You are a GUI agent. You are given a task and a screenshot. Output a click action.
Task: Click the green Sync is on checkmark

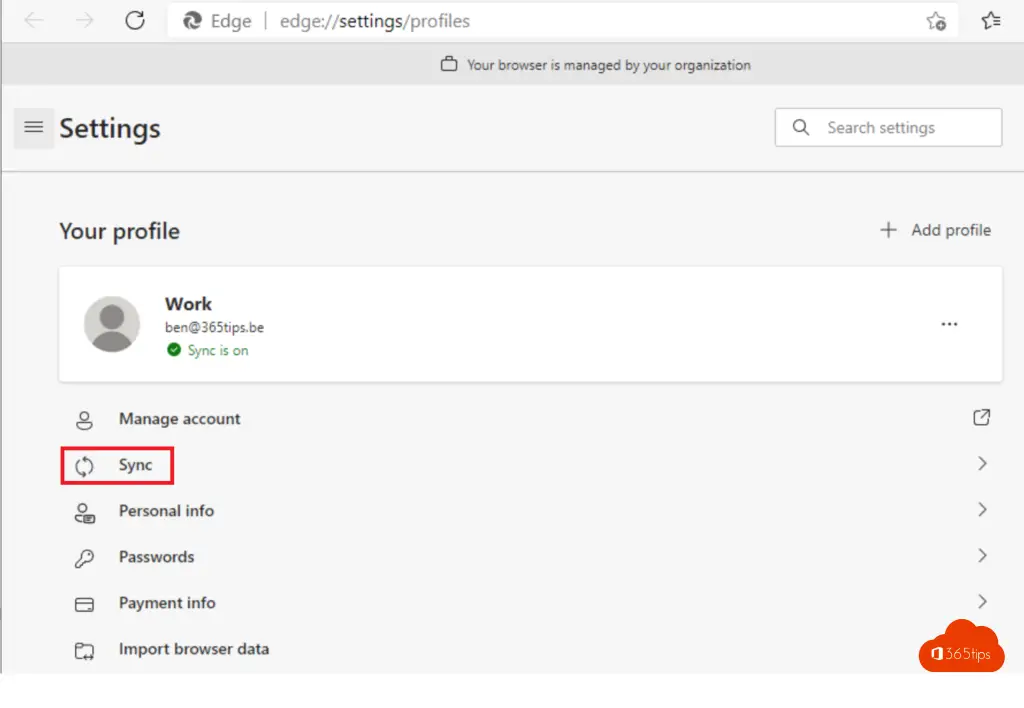tap(174, 350)
